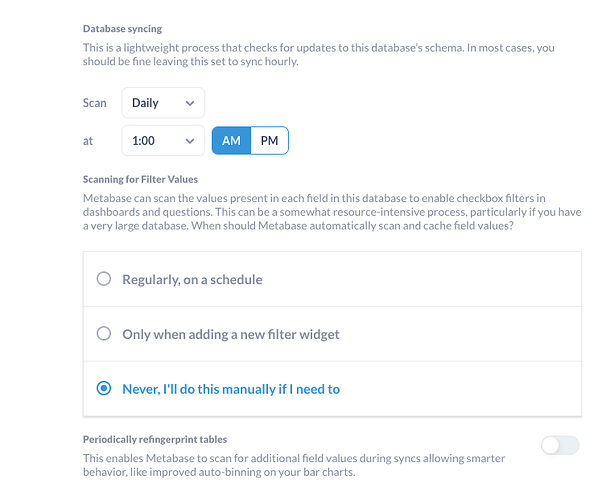Click the database syncing description paragraph

[x=319, y=55]
